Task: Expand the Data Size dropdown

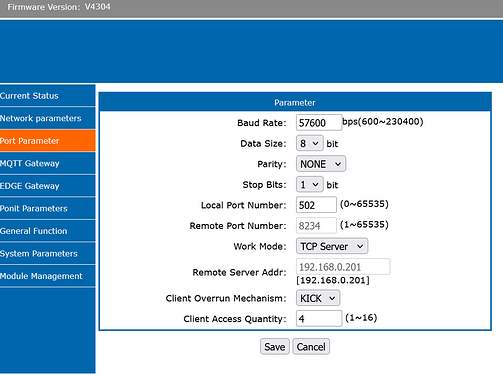Action: click(x=309, y=144)
